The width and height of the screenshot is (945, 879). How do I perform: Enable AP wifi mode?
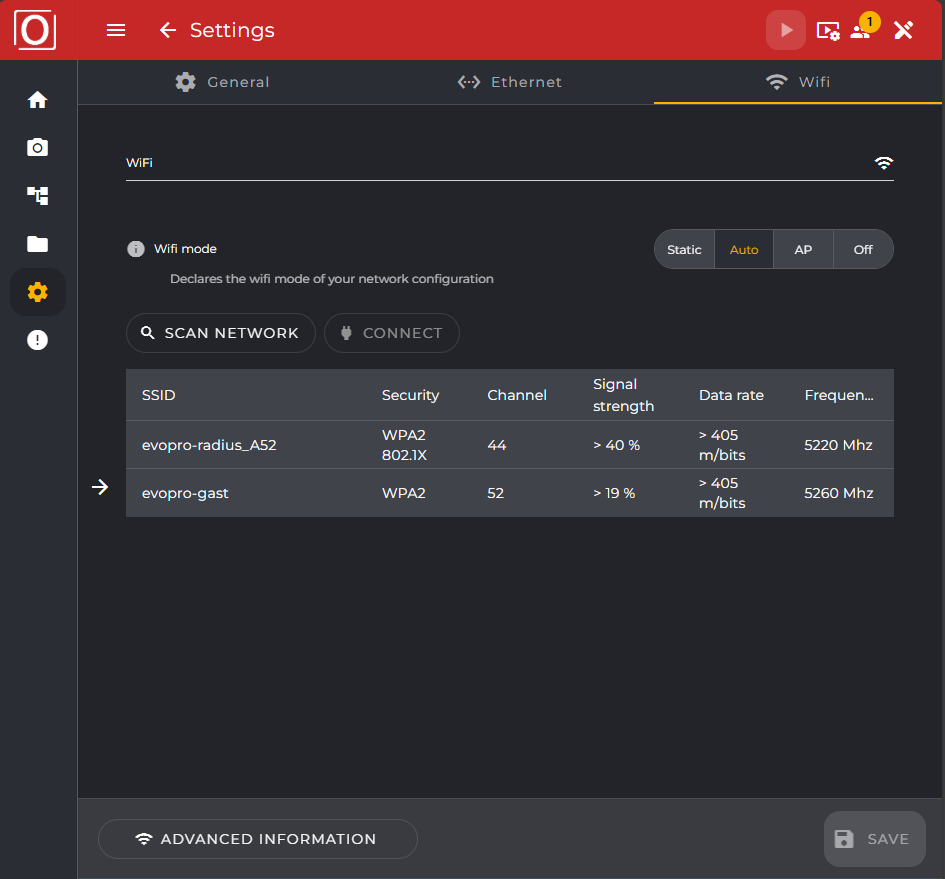pyautogui.click(x=803, y=249)
